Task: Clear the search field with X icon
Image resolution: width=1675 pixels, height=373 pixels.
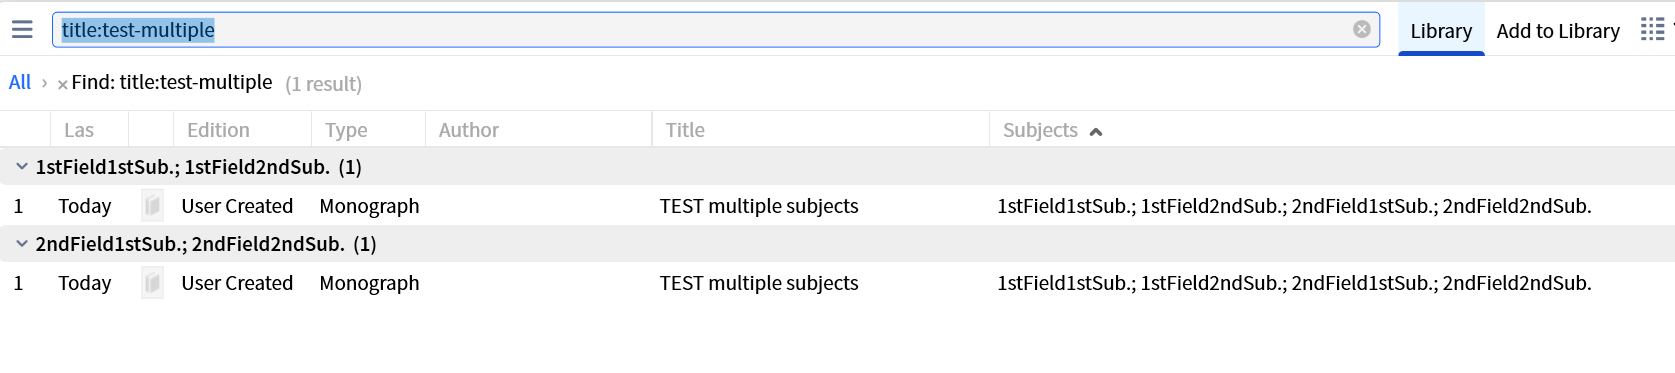Action: point(1361,29)
